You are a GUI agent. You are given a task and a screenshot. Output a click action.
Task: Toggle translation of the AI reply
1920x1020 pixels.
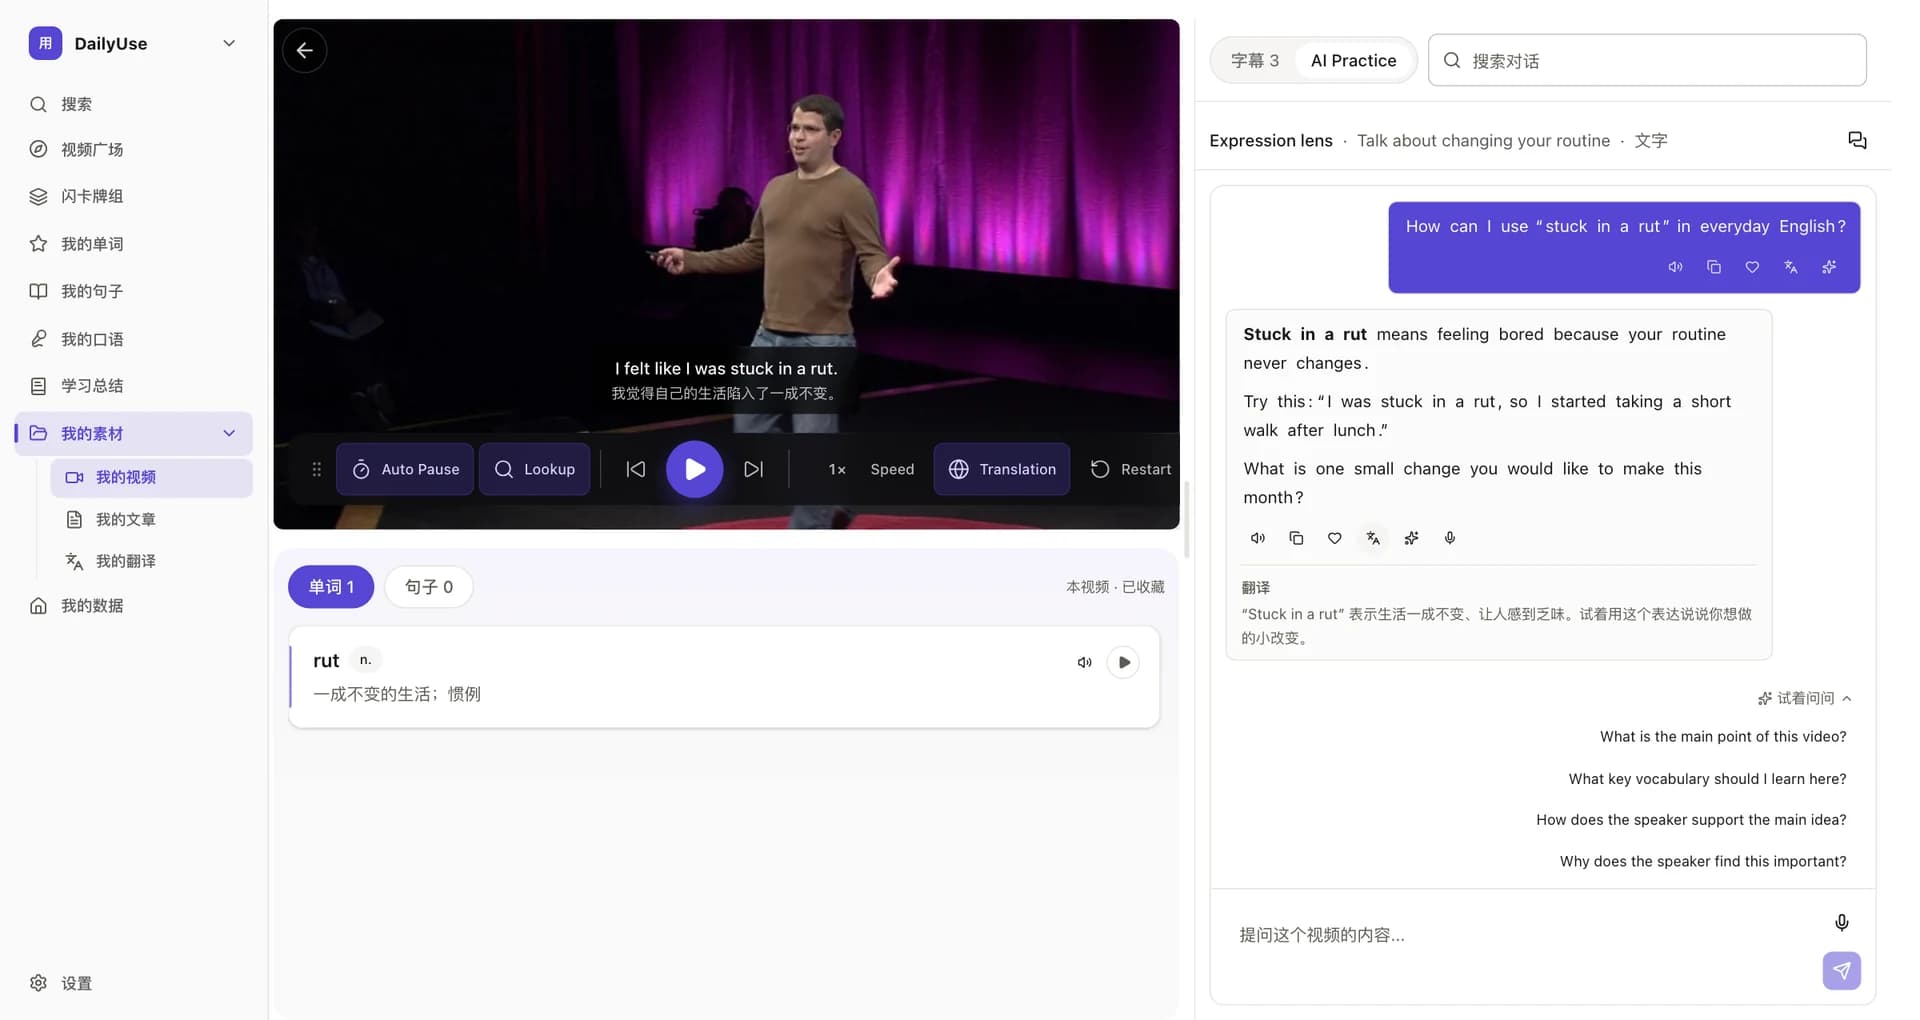(1373, 538)
